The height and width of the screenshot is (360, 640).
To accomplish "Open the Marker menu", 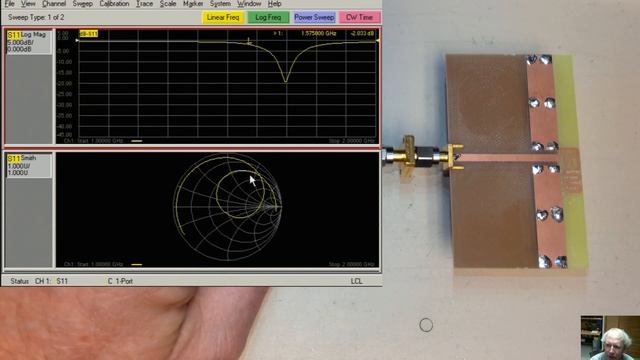I will pos(193,4).
